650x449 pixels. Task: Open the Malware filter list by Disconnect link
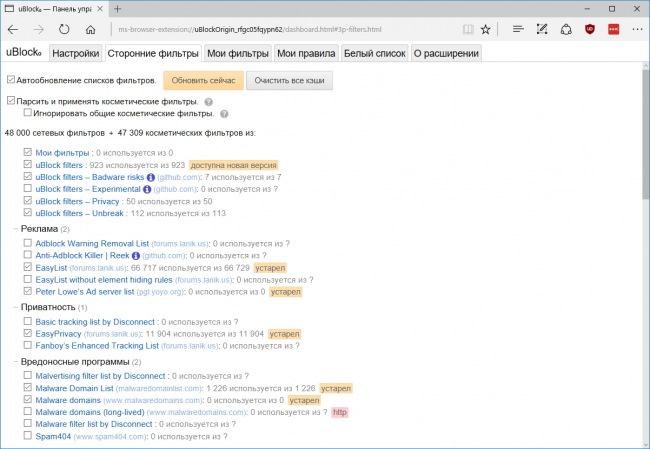(x=94, y=425)
